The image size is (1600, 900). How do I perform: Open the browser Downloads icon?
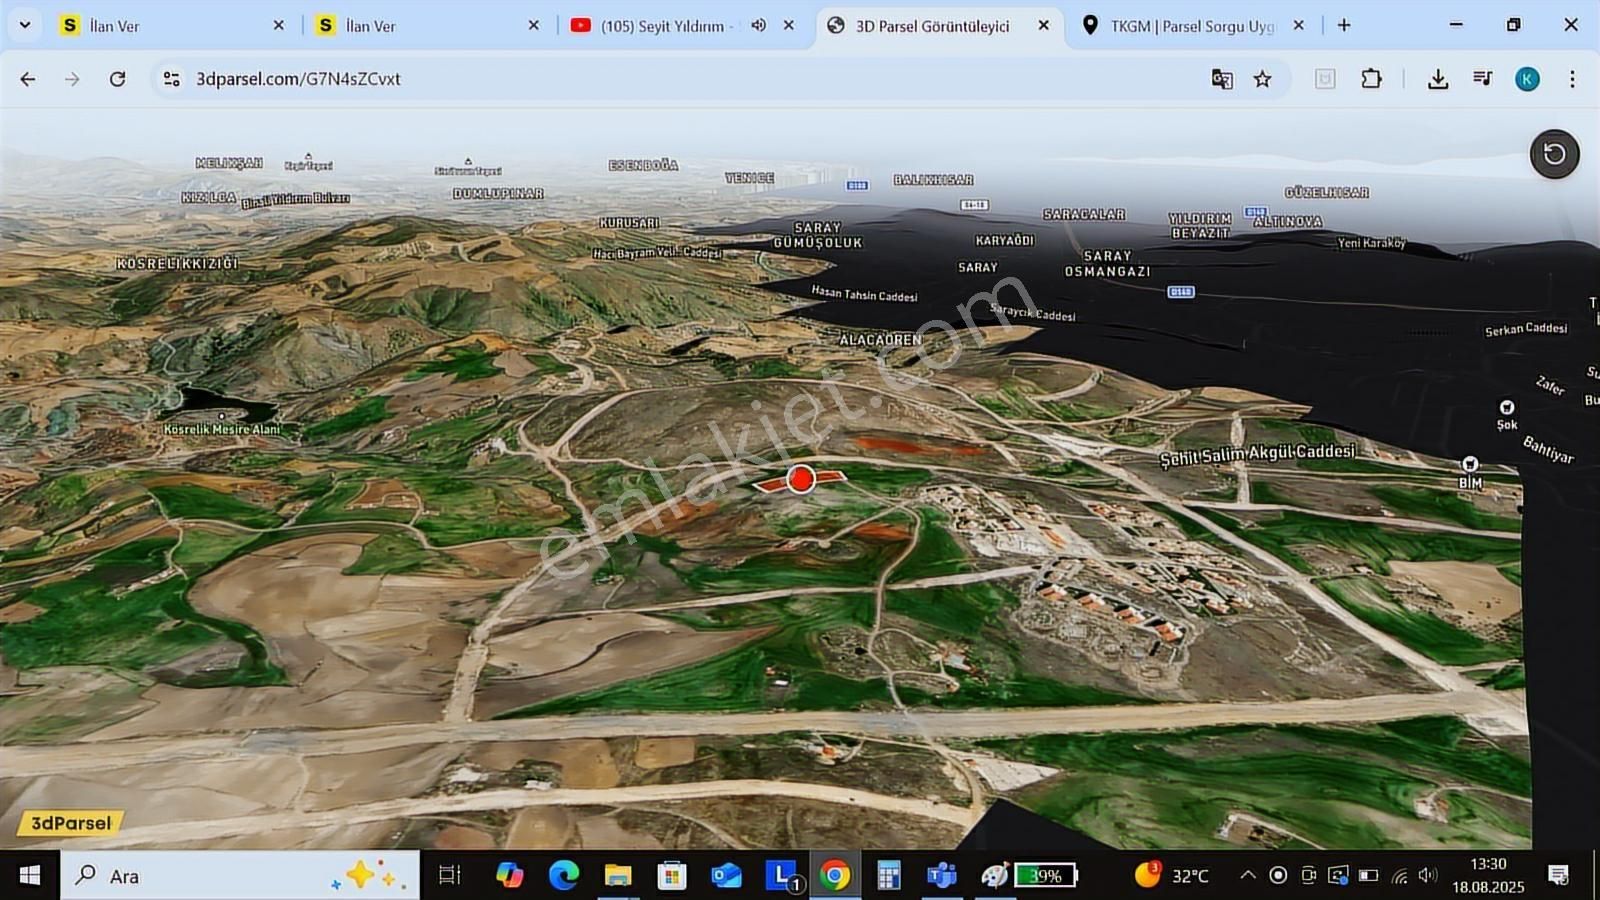[x=1438, y=78]
